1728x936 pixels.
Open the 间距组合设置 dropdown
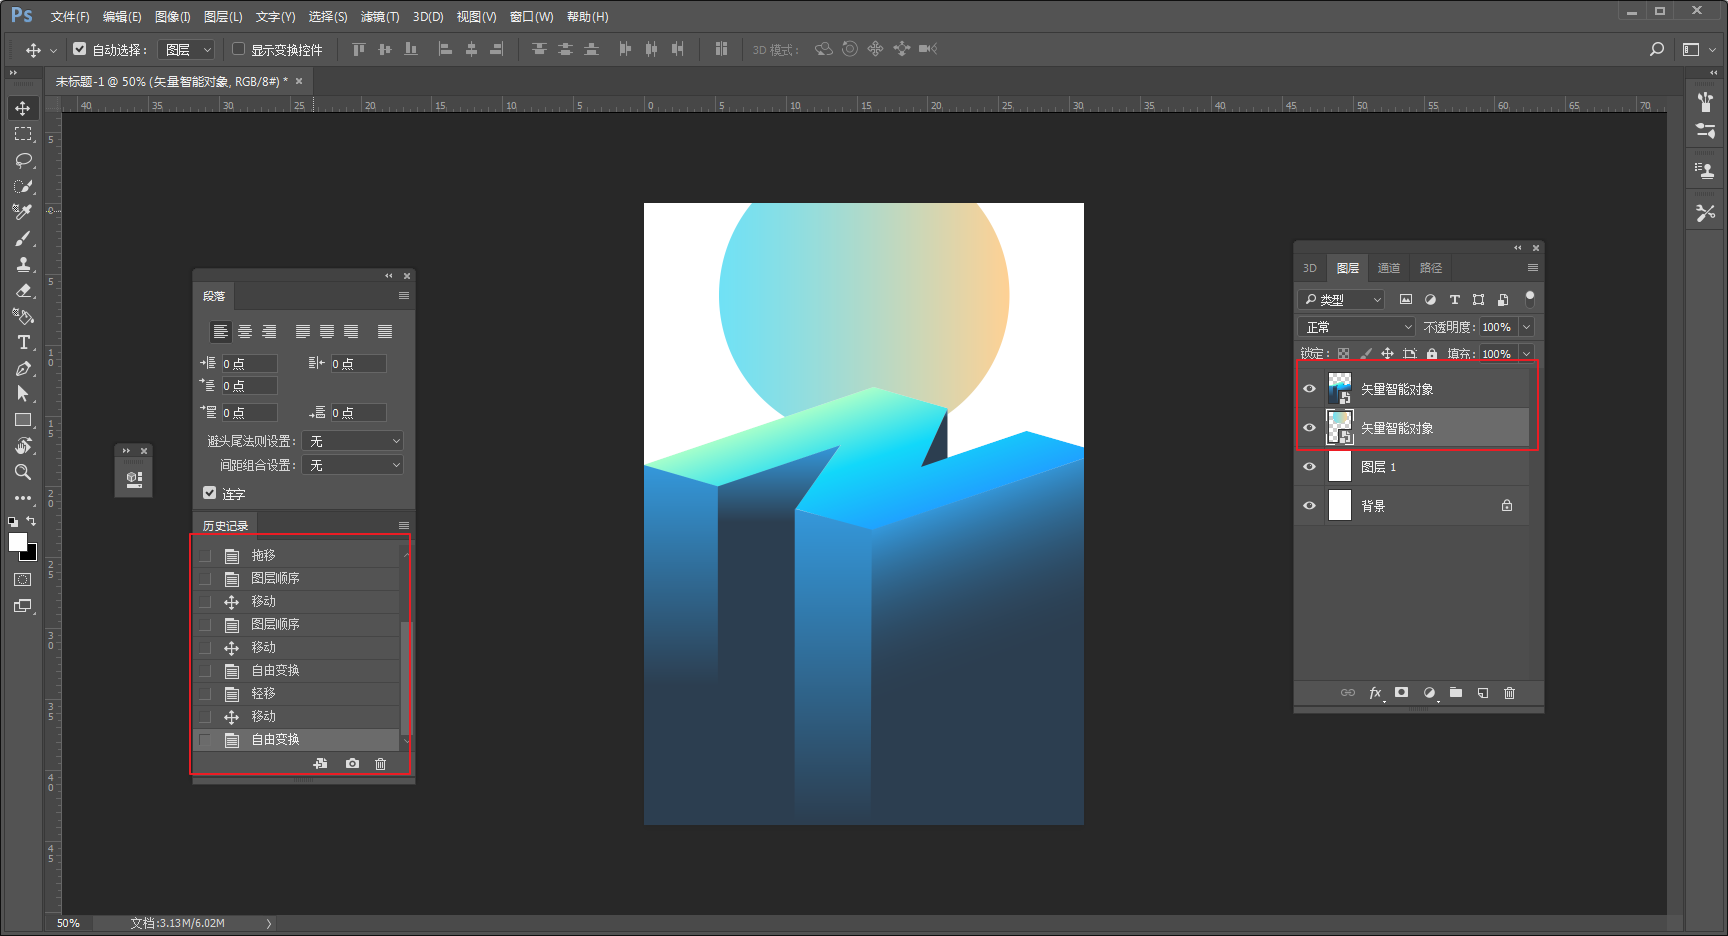click(354, 465)
